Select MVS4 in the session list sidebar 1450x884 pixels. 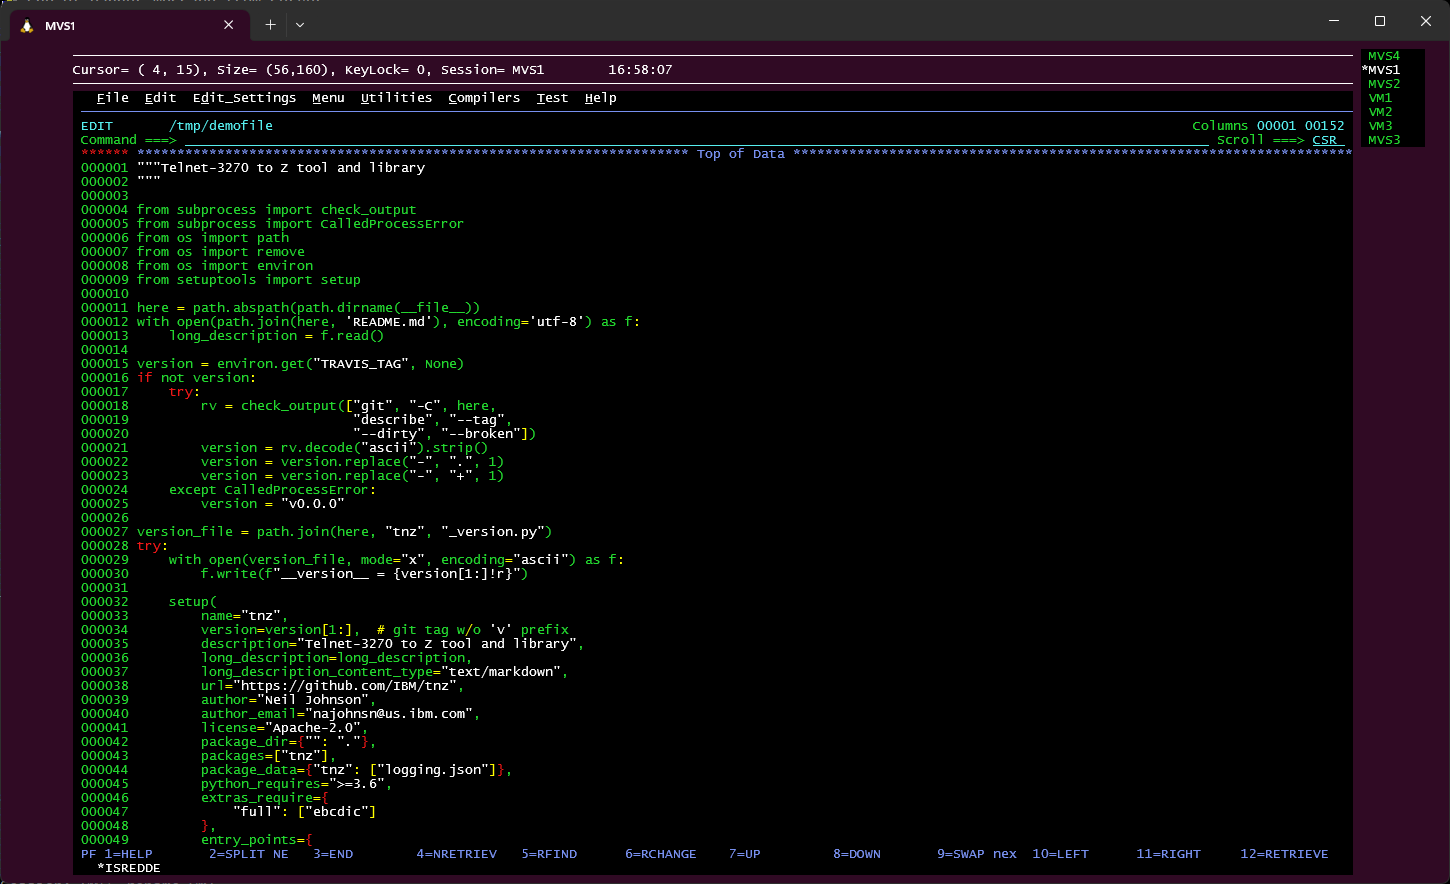[x=1383, y=55]
